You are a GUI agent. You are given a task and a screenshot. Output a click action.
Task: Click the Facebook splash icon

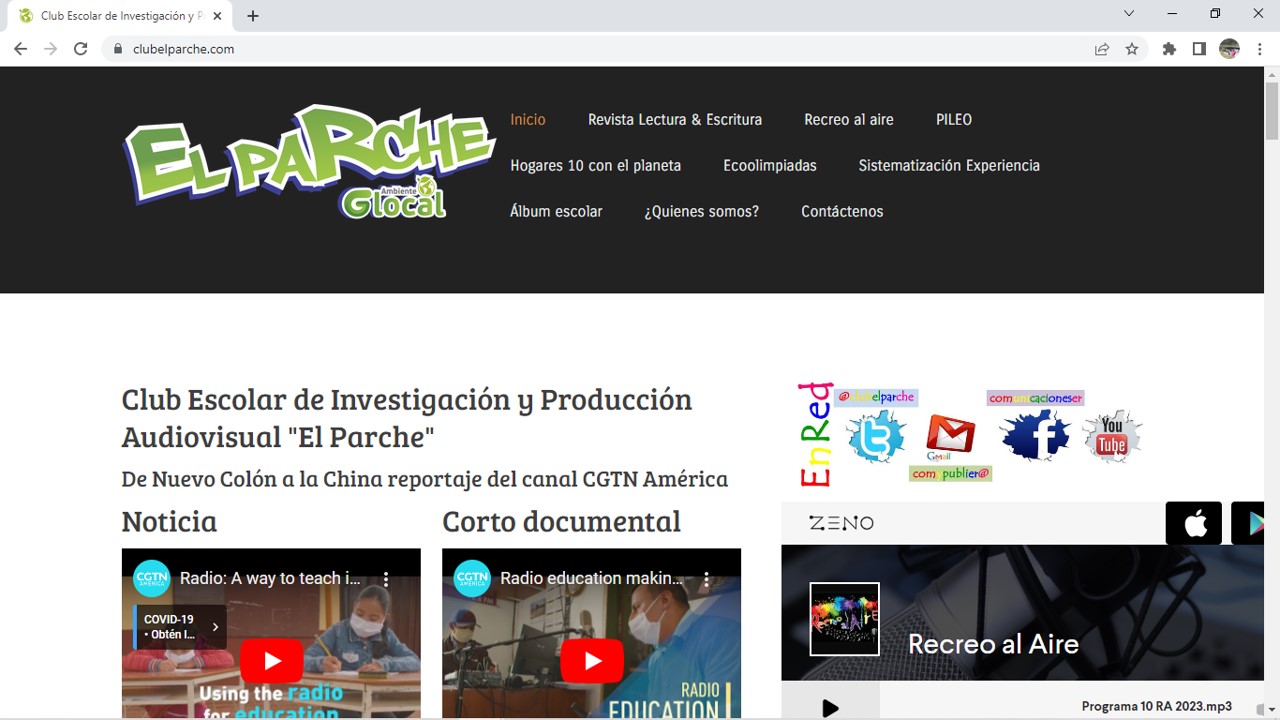click(x=1035, y=435)
